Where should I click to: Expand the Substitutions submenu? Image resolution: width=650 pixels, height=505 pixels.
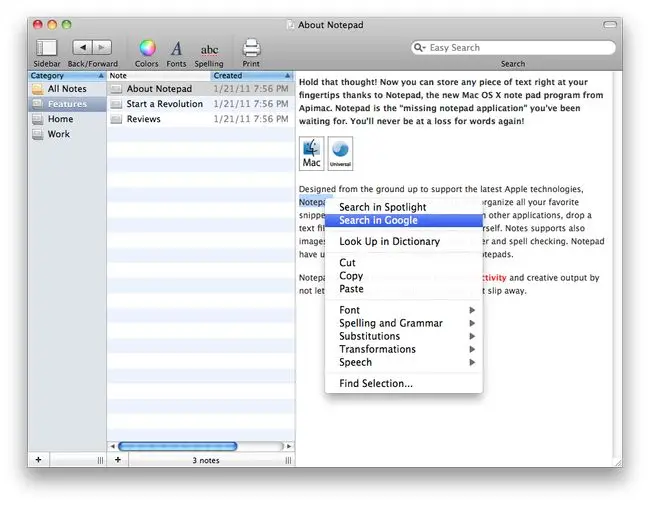point(404,336)
